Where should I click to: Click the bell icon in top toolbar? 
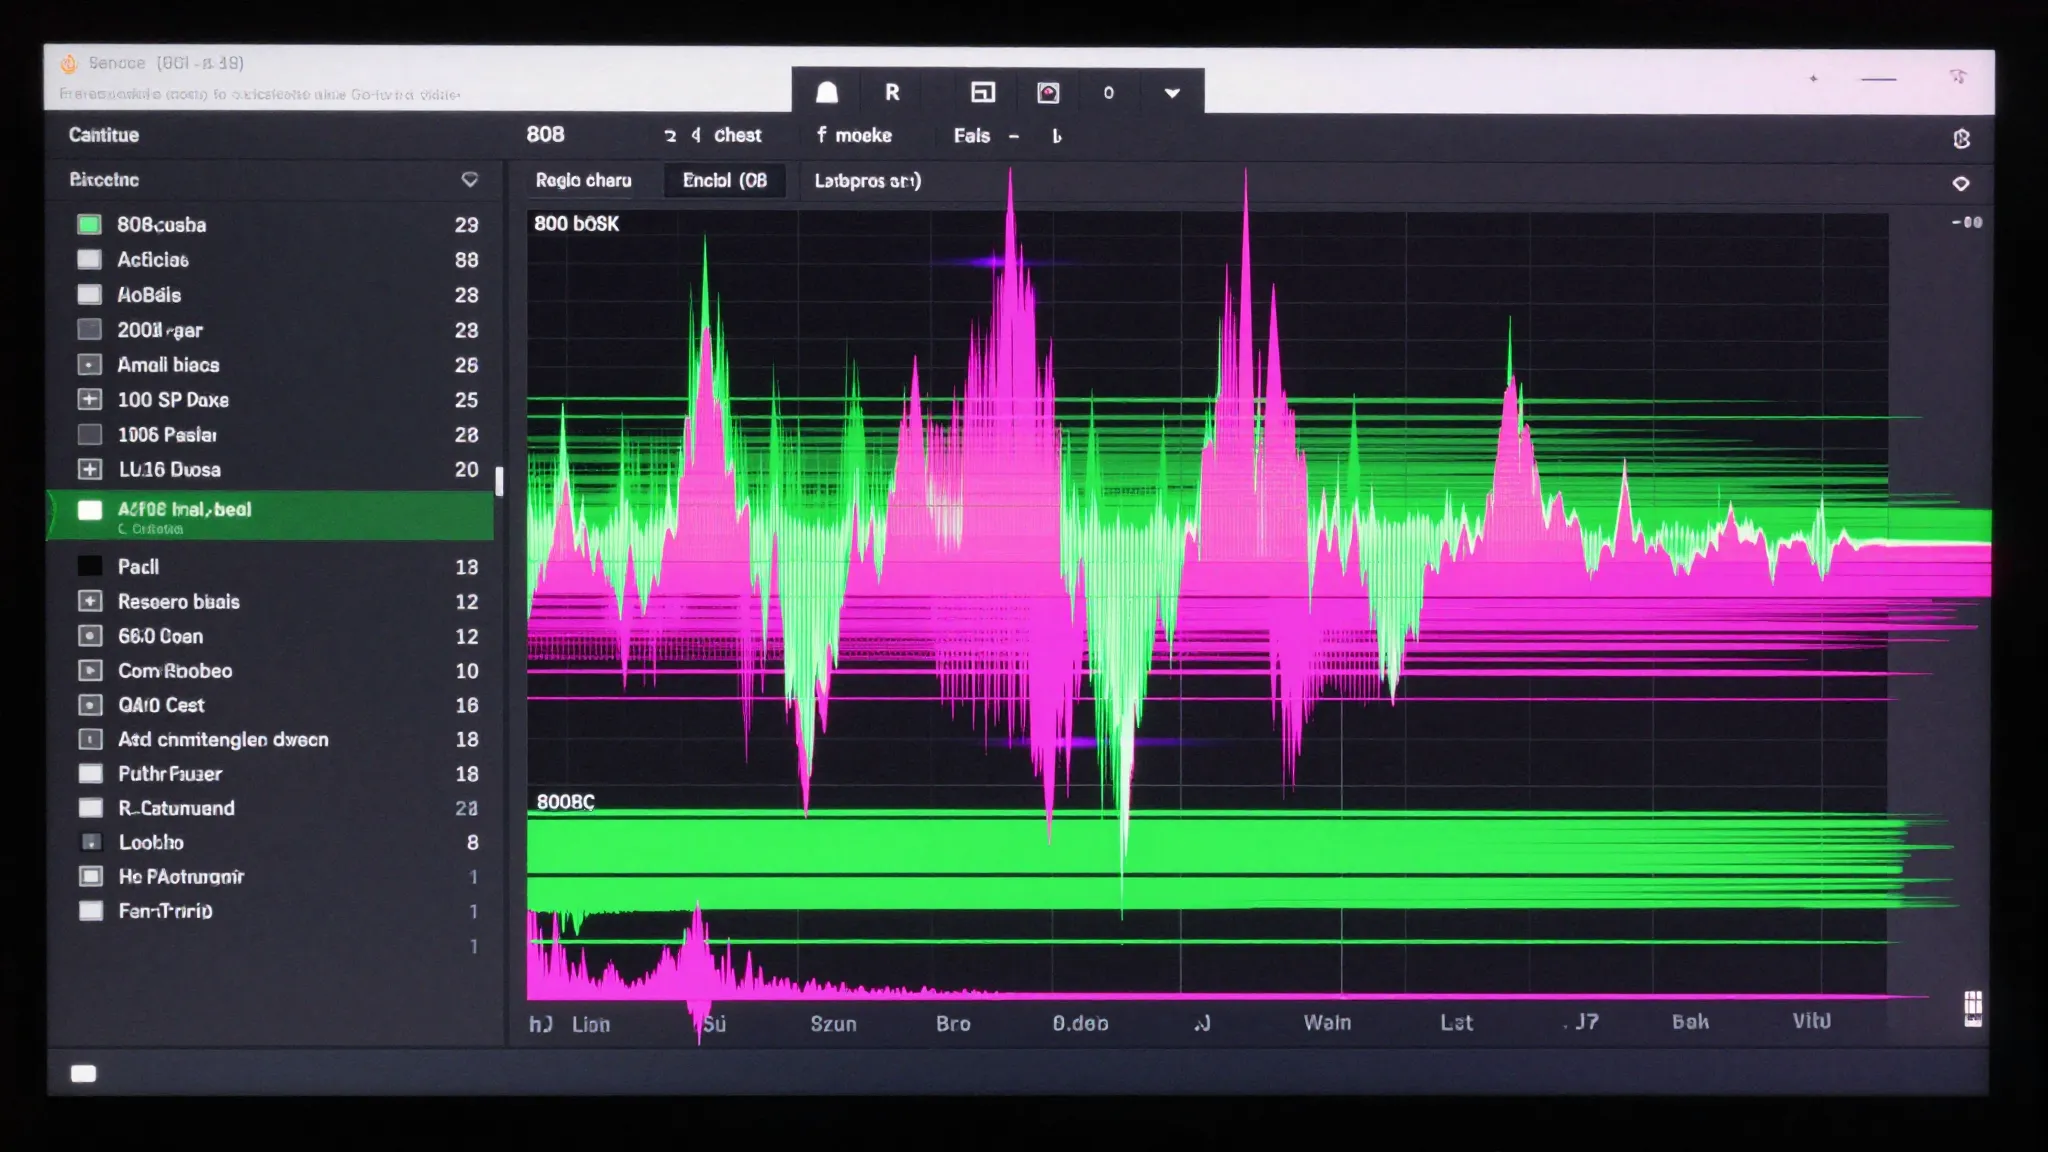coord(827,93)
